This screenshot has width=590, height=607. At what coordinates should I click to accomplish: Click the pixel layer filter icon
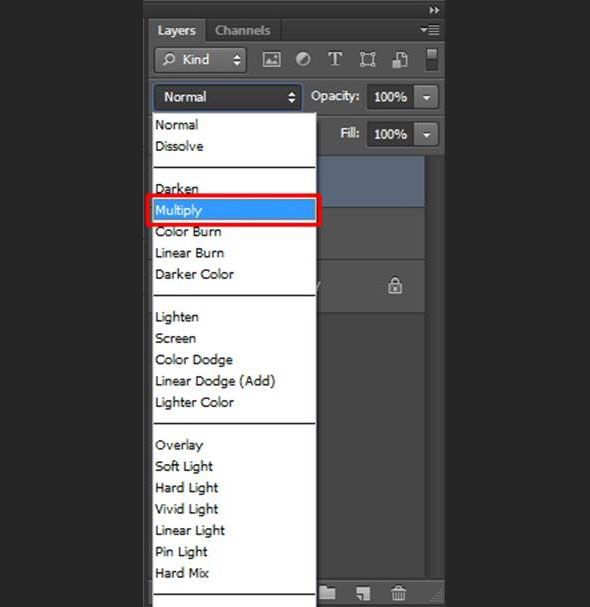(x=272, y=60)
